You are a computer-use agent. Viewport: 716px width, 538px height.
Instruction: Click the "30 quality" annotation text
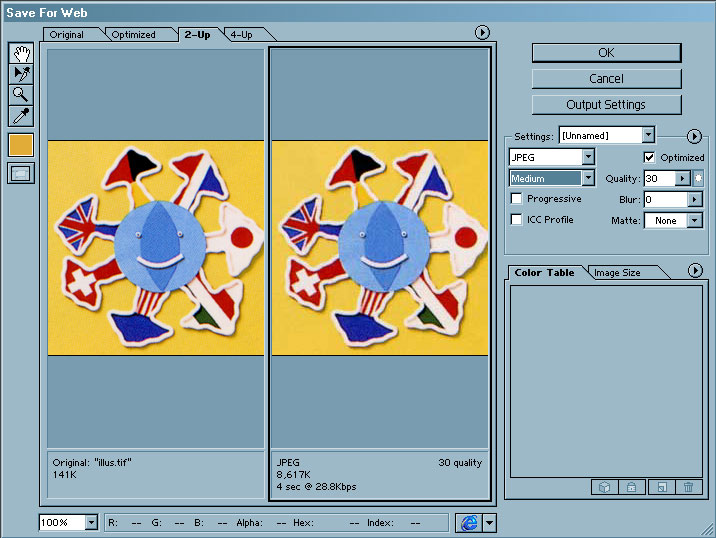click(x=460, y=462)
